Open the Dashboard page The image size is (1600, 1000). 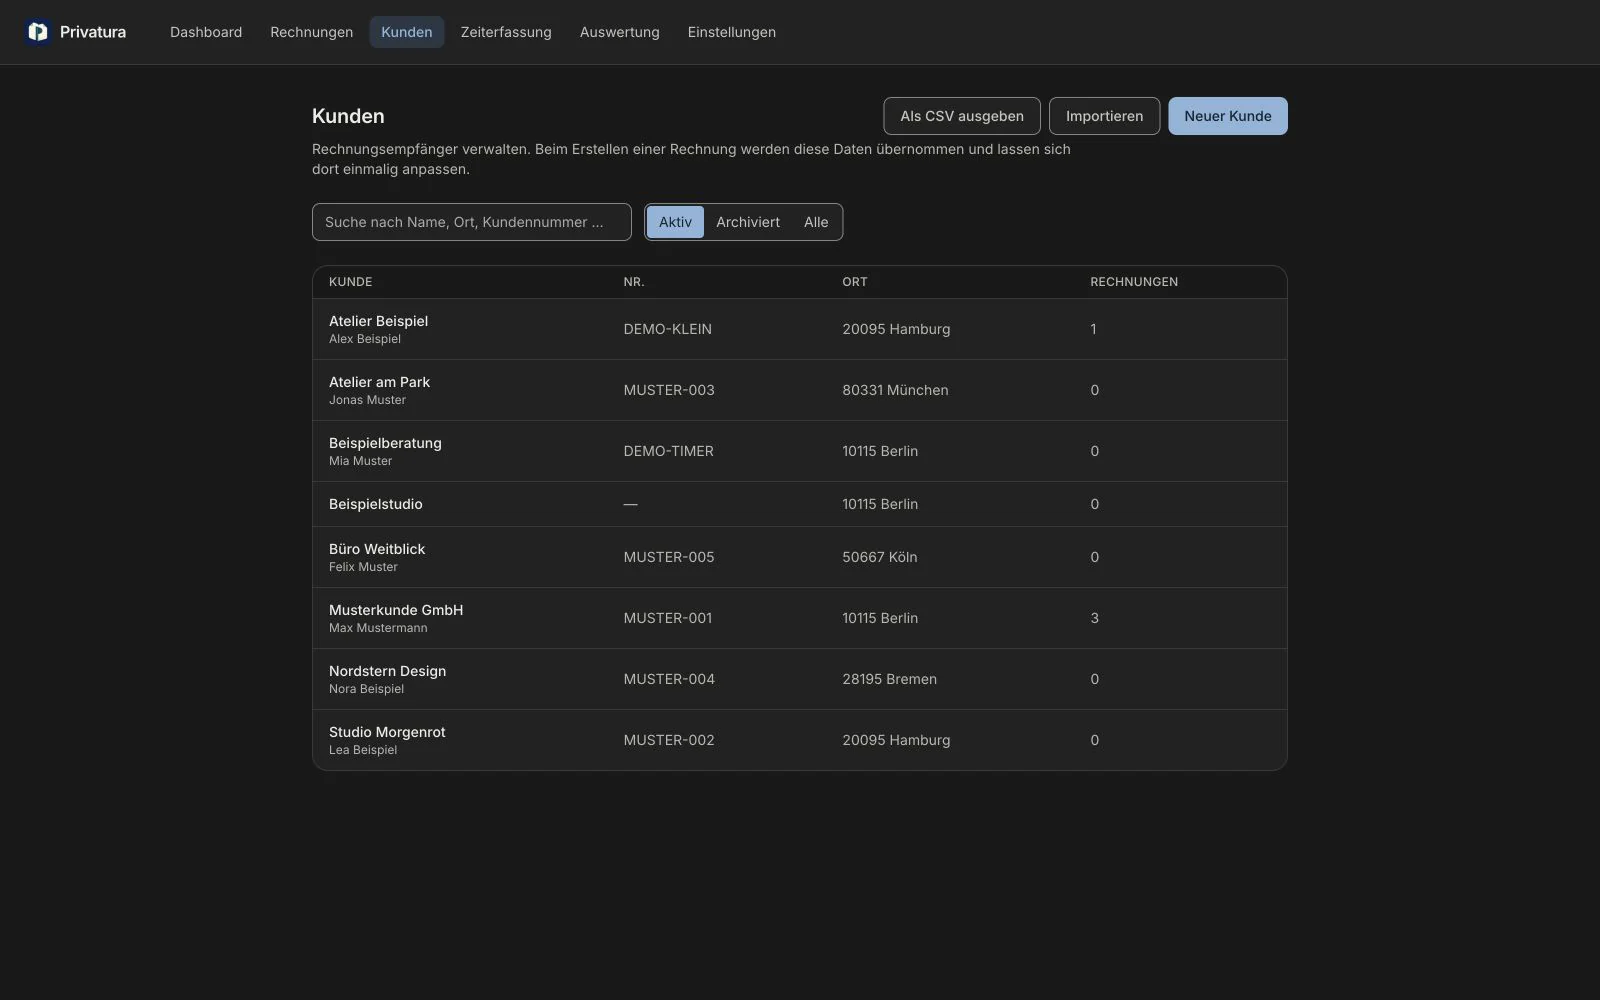[206, 32]
